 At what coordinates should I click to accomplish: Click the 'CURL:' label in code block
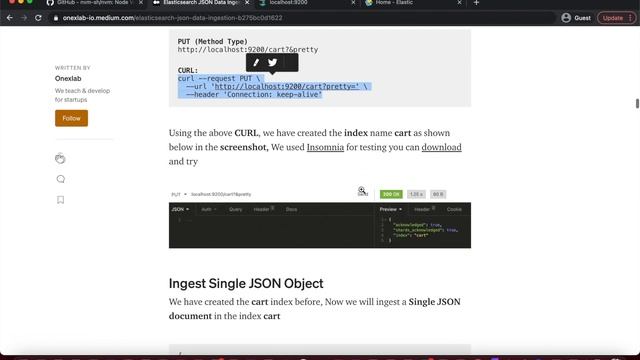188,71
